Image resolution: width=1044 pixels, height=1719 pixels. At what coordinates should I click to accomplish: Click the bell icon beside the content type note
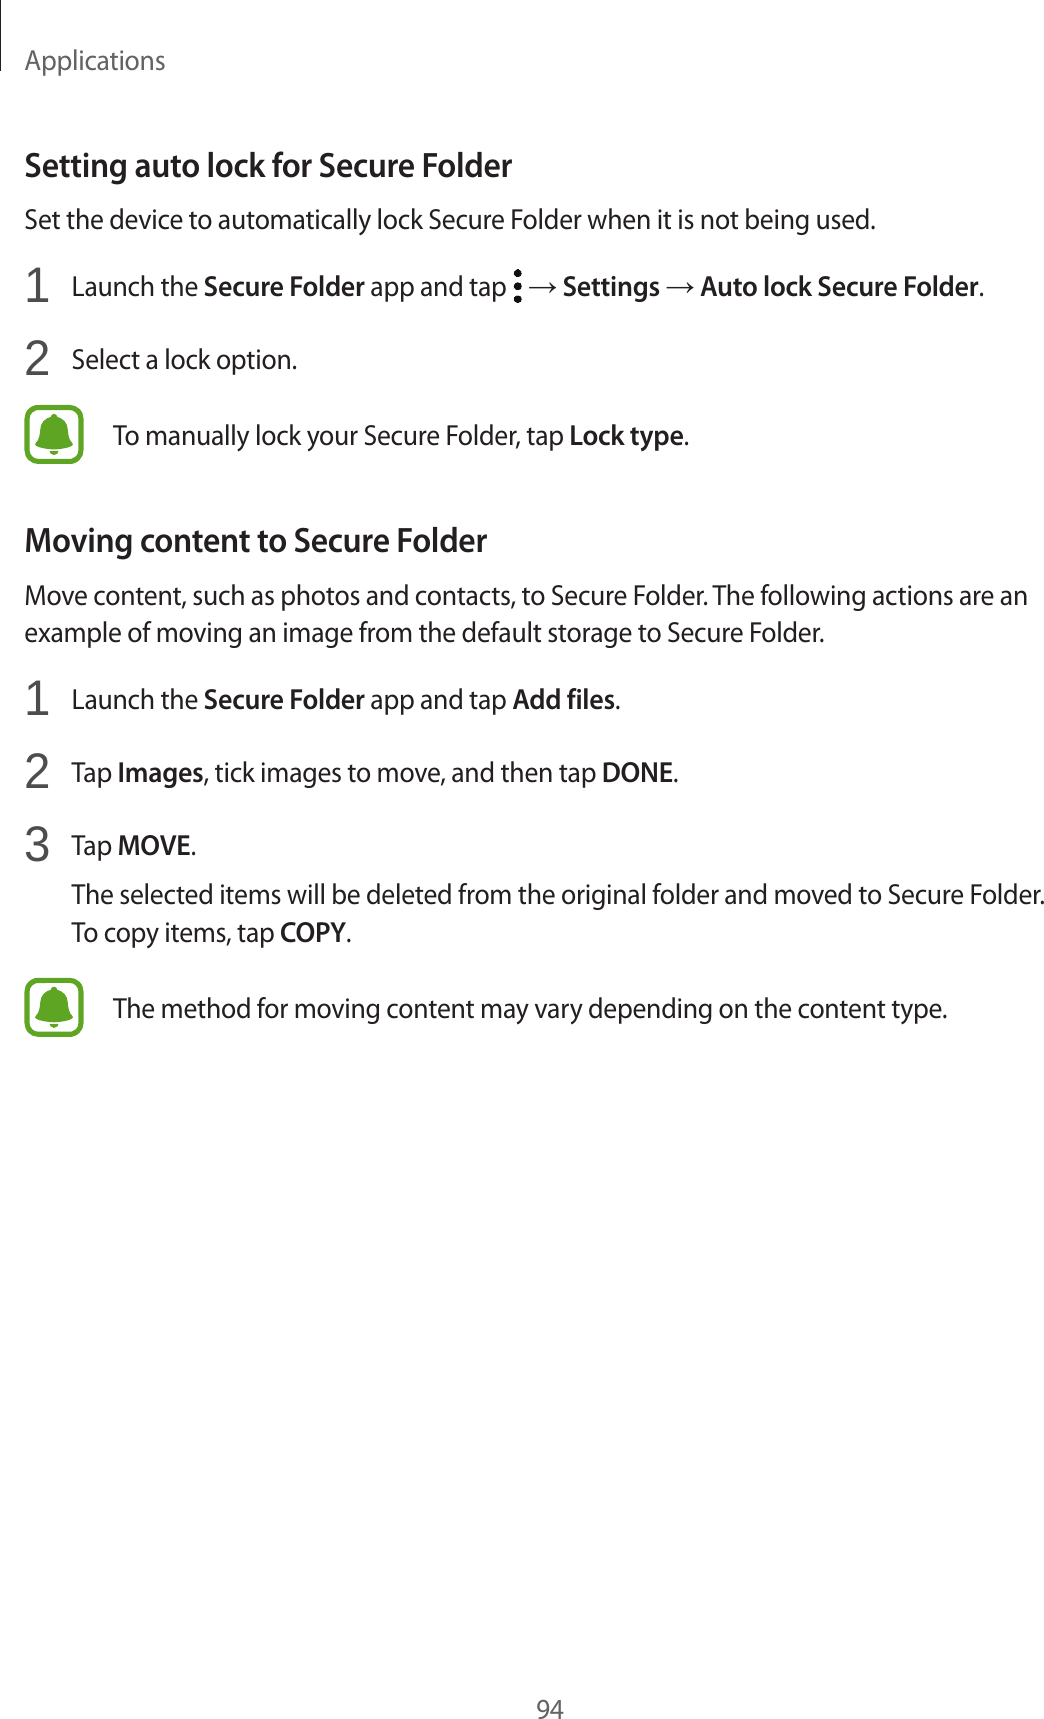point(54,1007)
